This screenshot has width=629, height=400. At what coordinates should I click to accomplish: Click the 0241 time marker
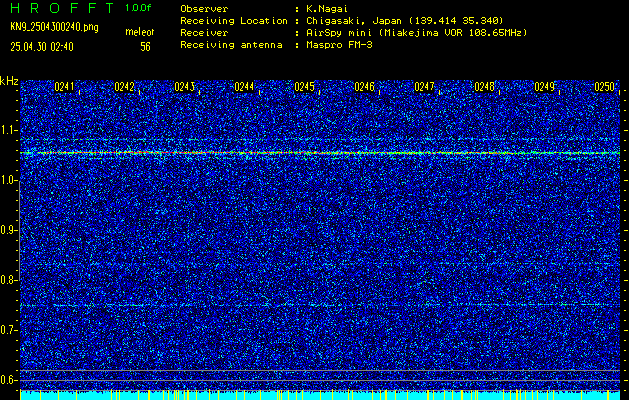[65, 87]
